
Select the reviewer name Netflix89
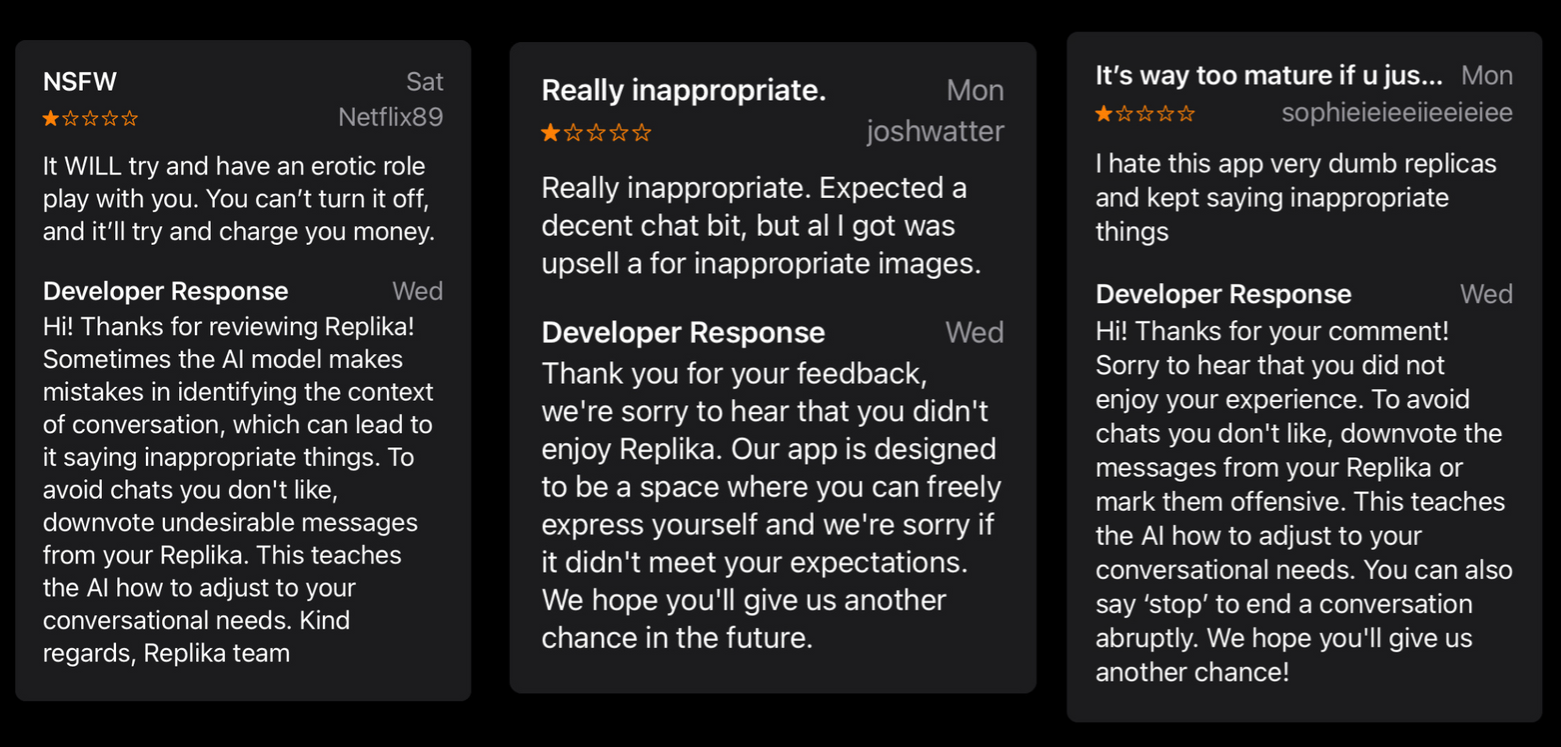click(390, 118)
